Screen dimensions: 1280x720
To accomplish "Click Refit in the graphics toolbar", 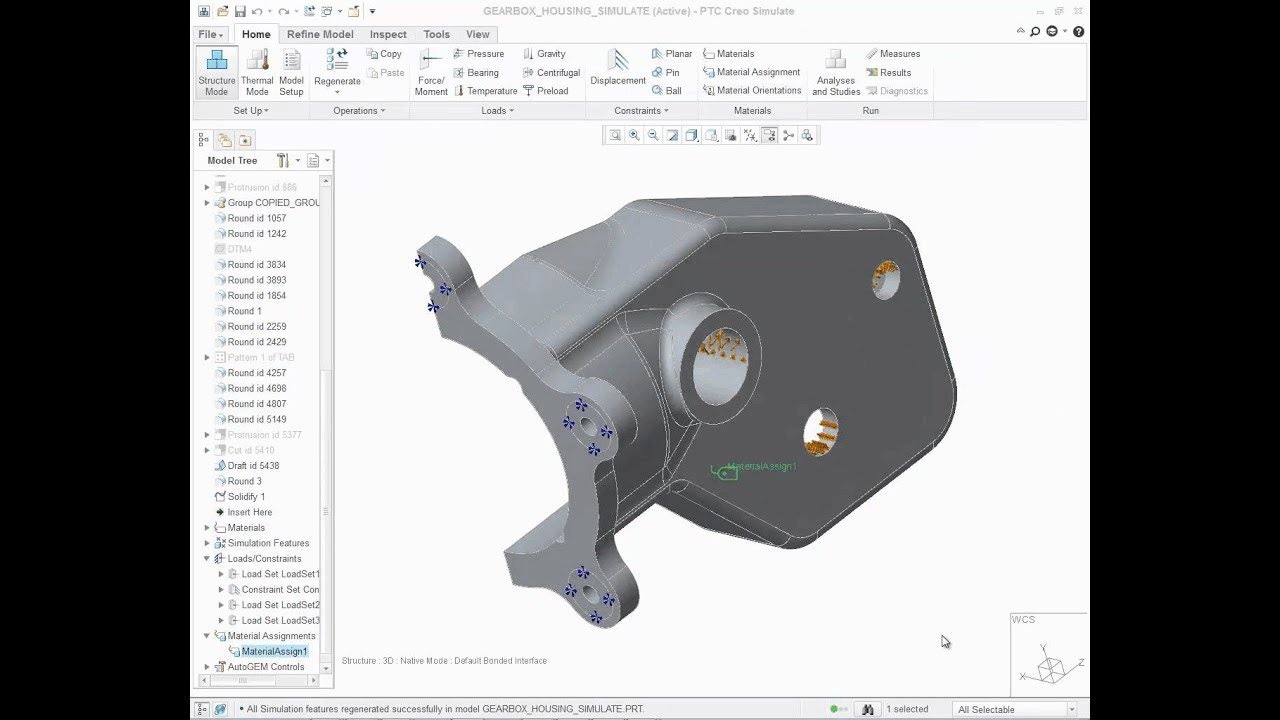I will (x=615, y=135).
